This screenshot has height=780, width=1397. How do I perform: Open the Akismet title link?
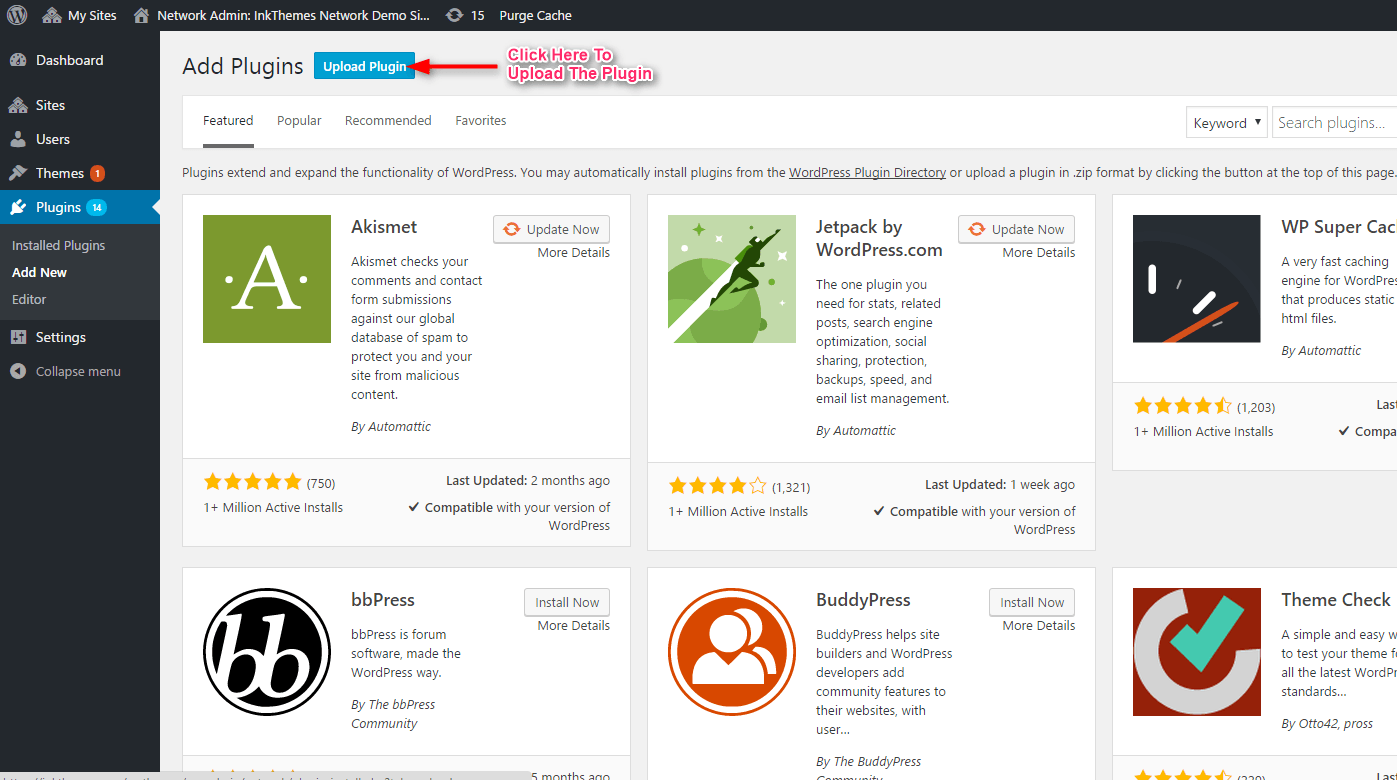click(x=384, y=227)
